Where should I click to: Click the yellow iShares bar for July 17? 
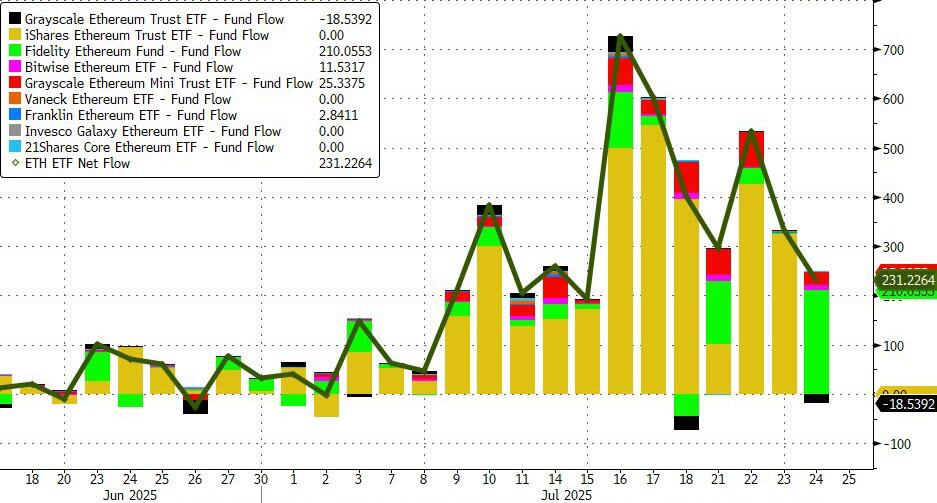pyautogui.click(x=653, y=260)
